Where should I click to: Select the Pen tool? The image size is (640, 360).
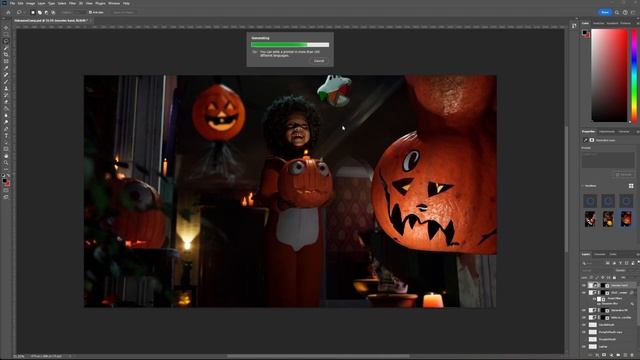[6, 129]
